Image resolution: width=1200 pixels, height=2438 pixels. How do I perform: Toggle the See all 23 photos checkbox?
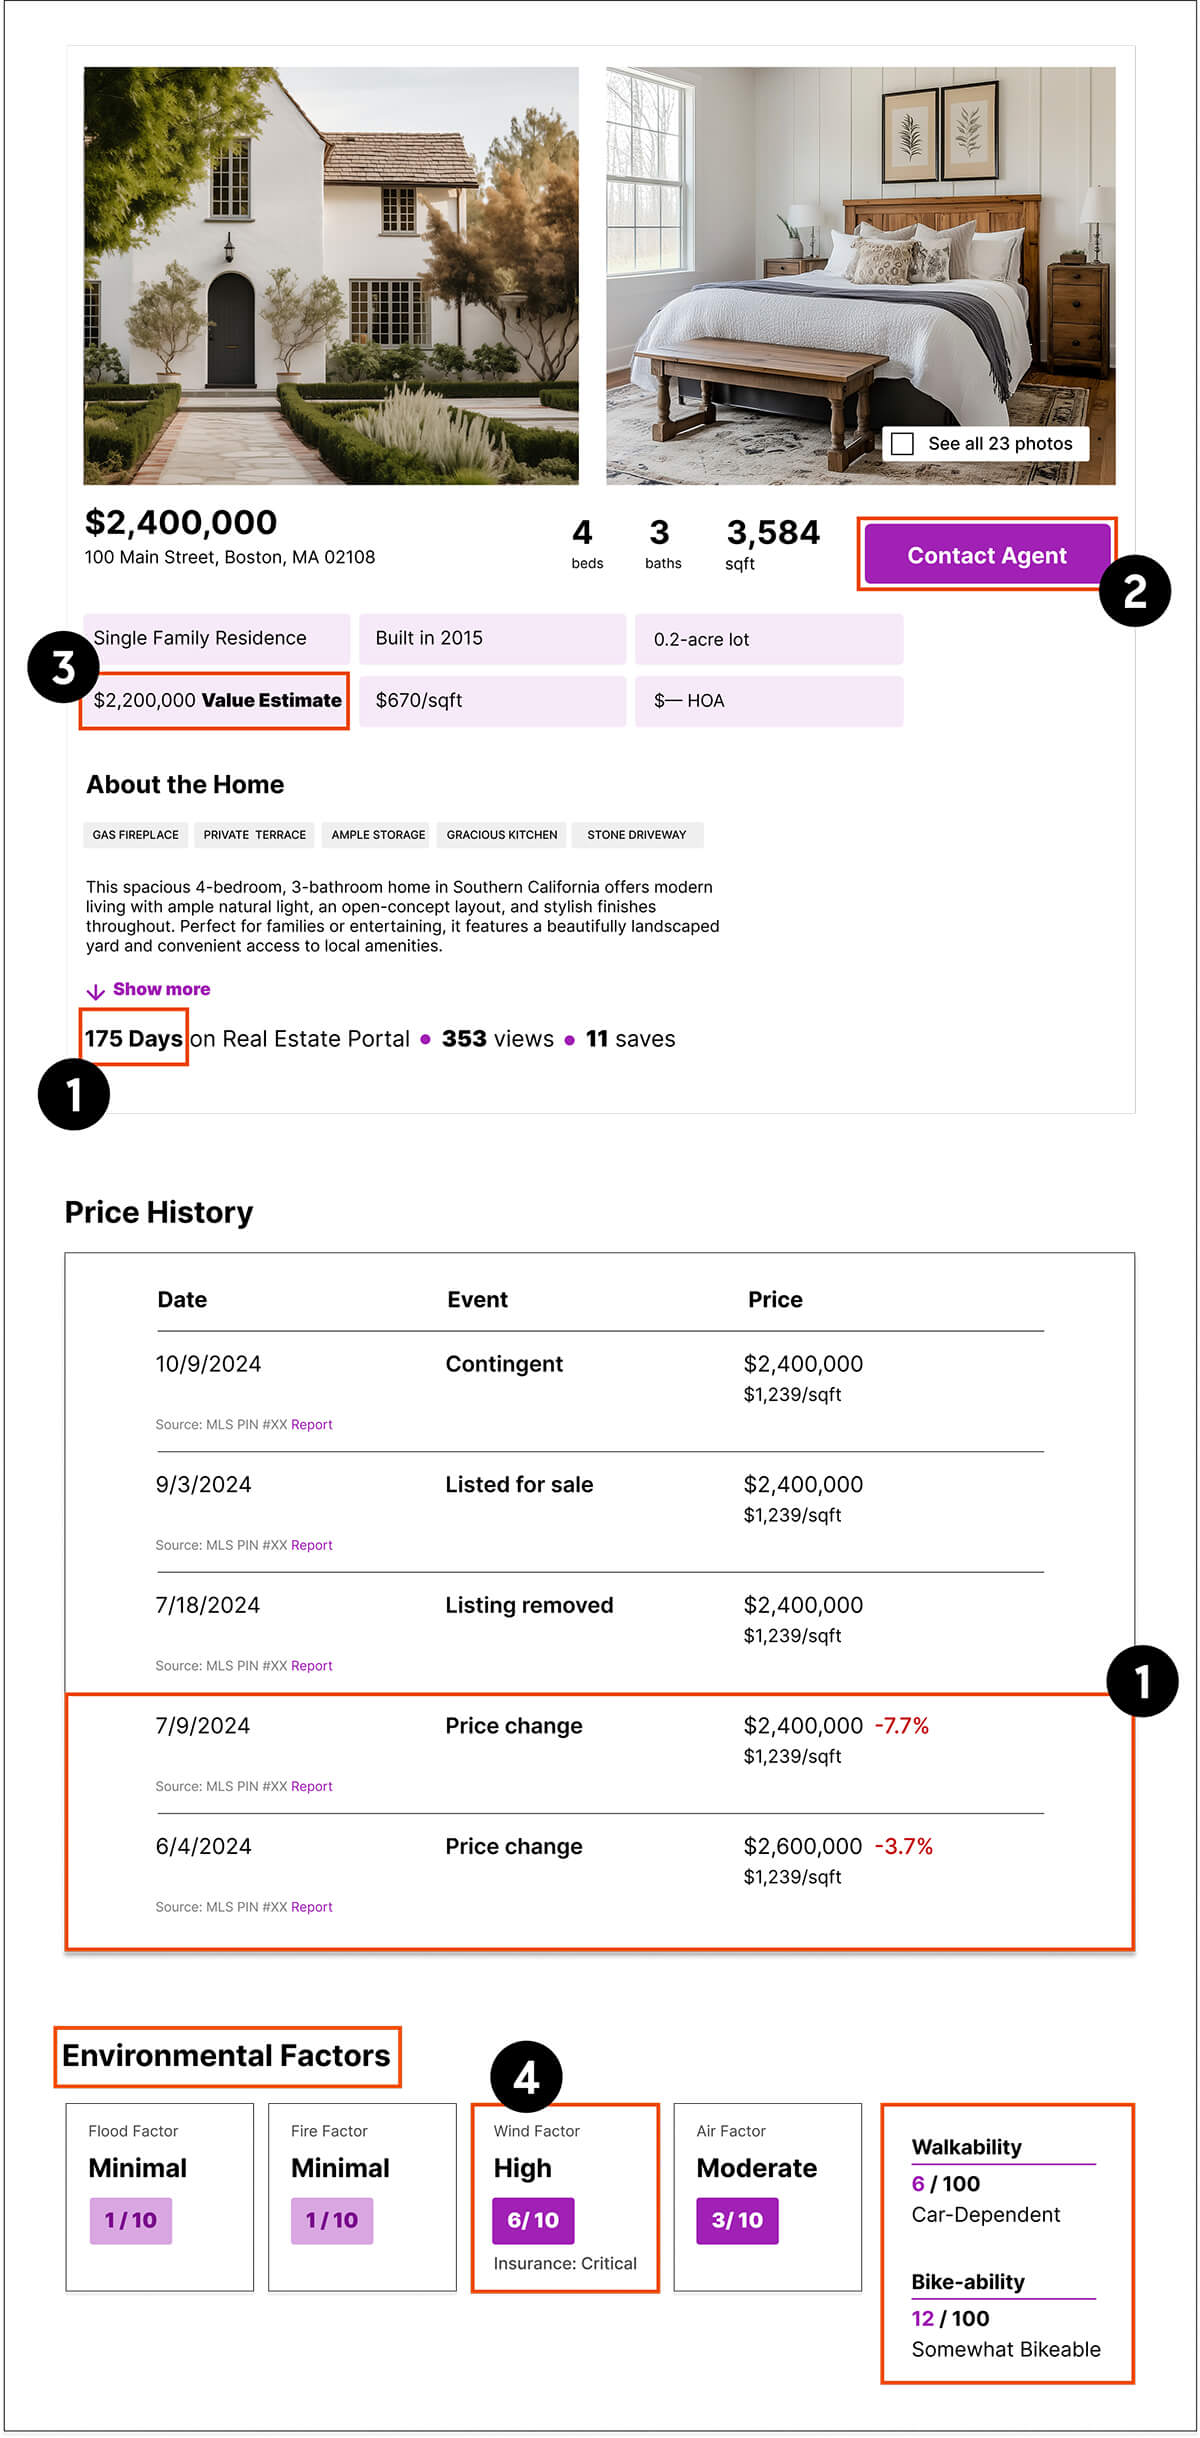(x=902, y=443)
